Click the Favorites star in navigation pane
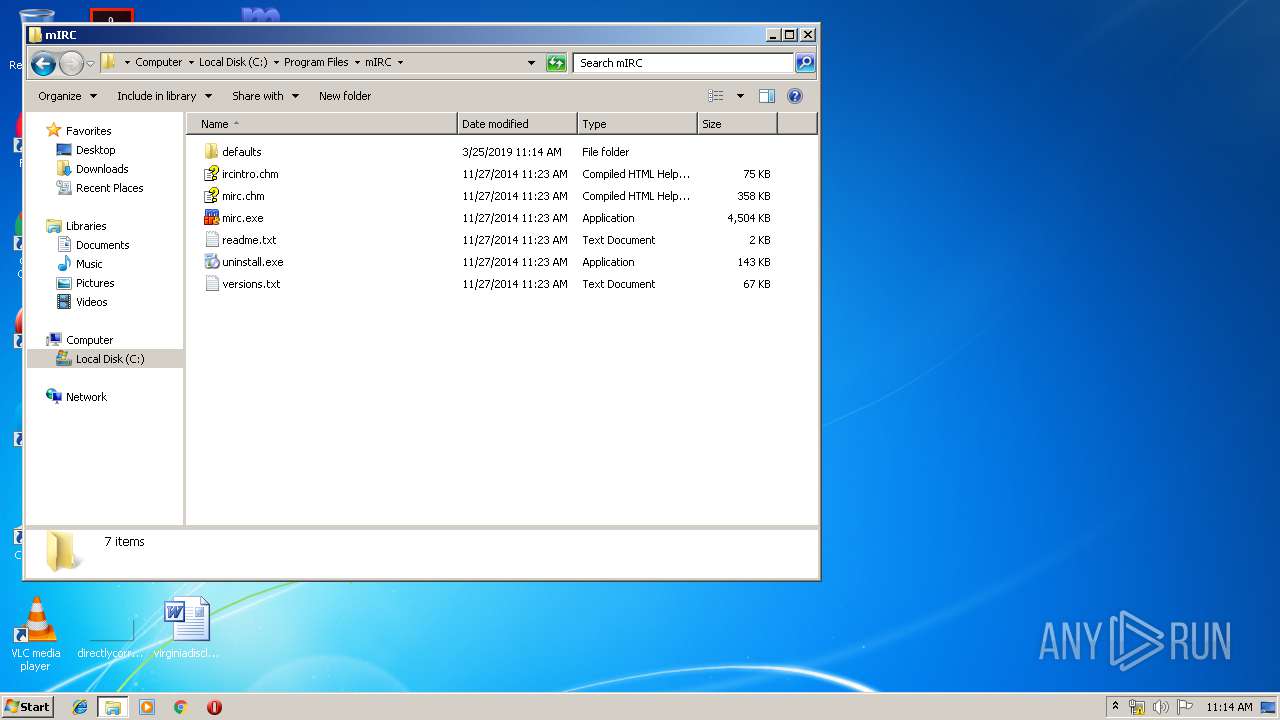 [54, 131]
